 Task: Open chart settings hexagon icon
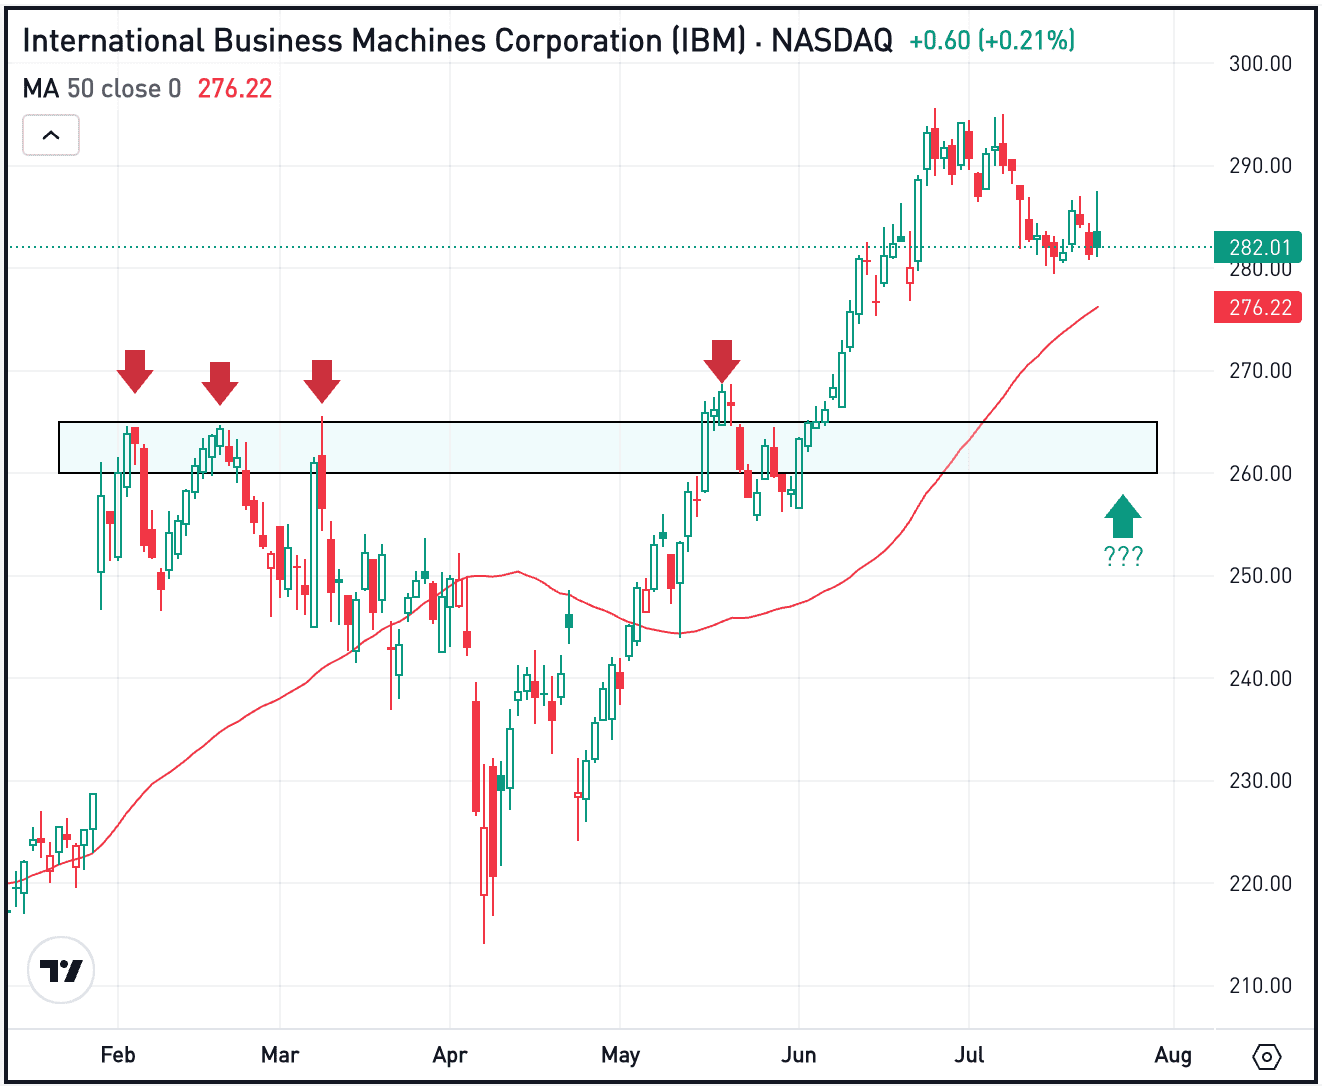click(x=1266, y=1056)
